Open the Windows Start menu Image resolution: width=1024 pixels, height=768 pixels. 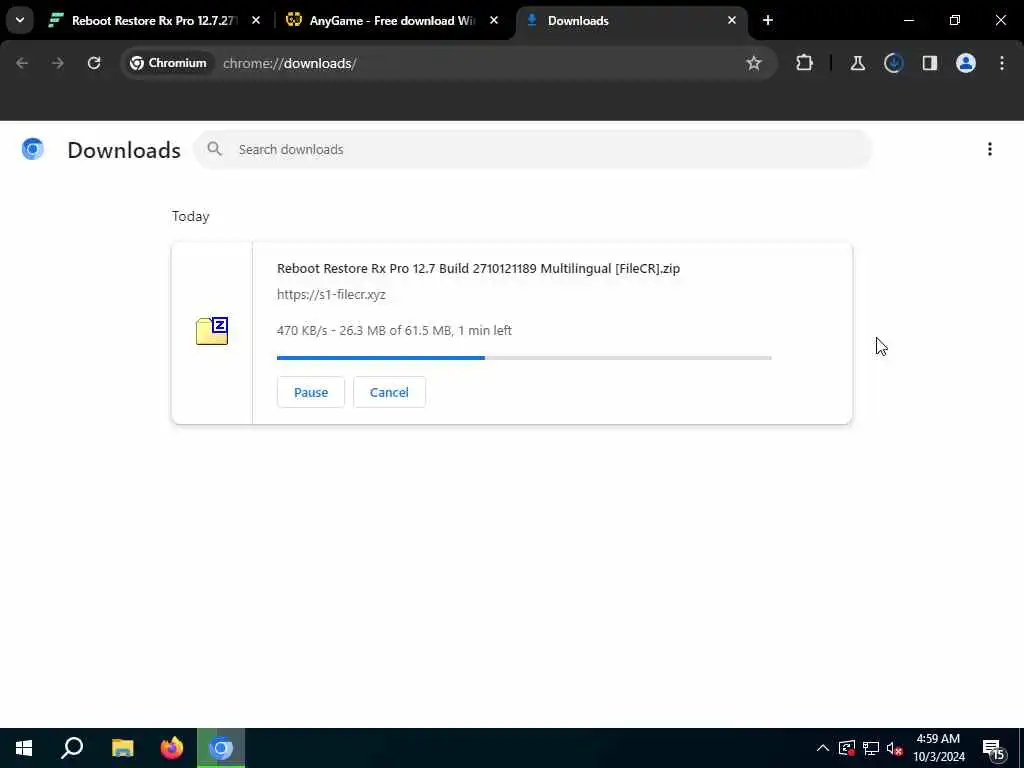[24, 748]
